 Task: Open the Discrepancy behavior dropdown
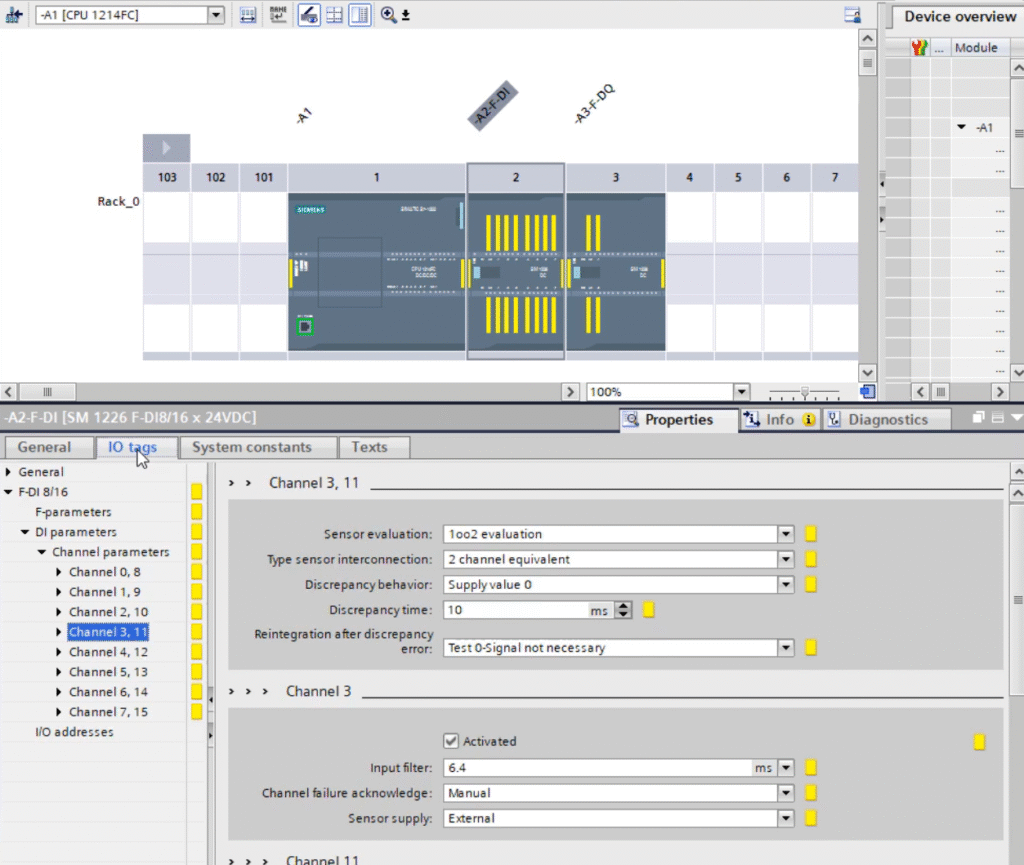[x=786, y=584]
